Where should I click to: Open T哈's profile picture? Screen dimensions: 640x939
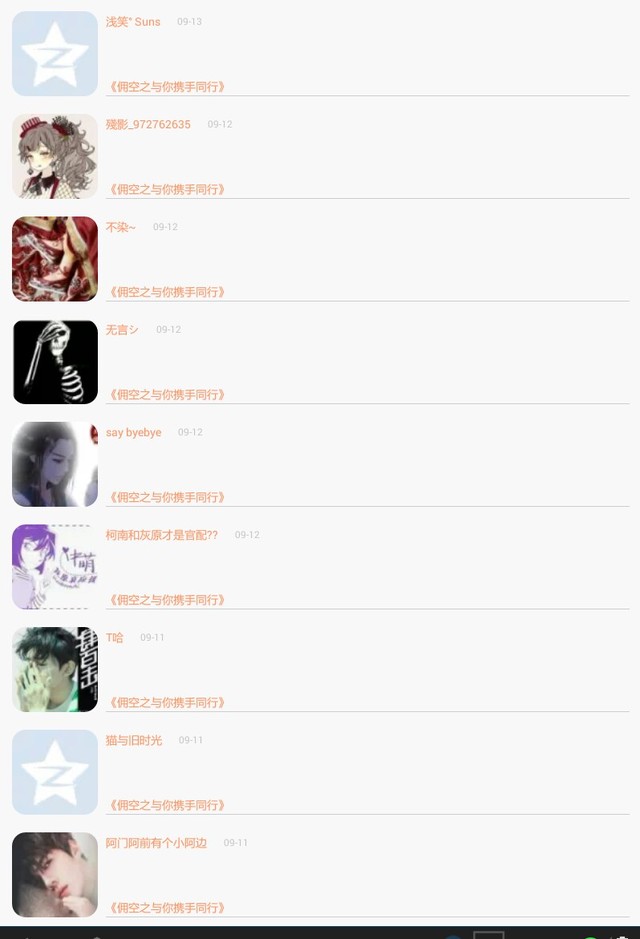point(54,670)
